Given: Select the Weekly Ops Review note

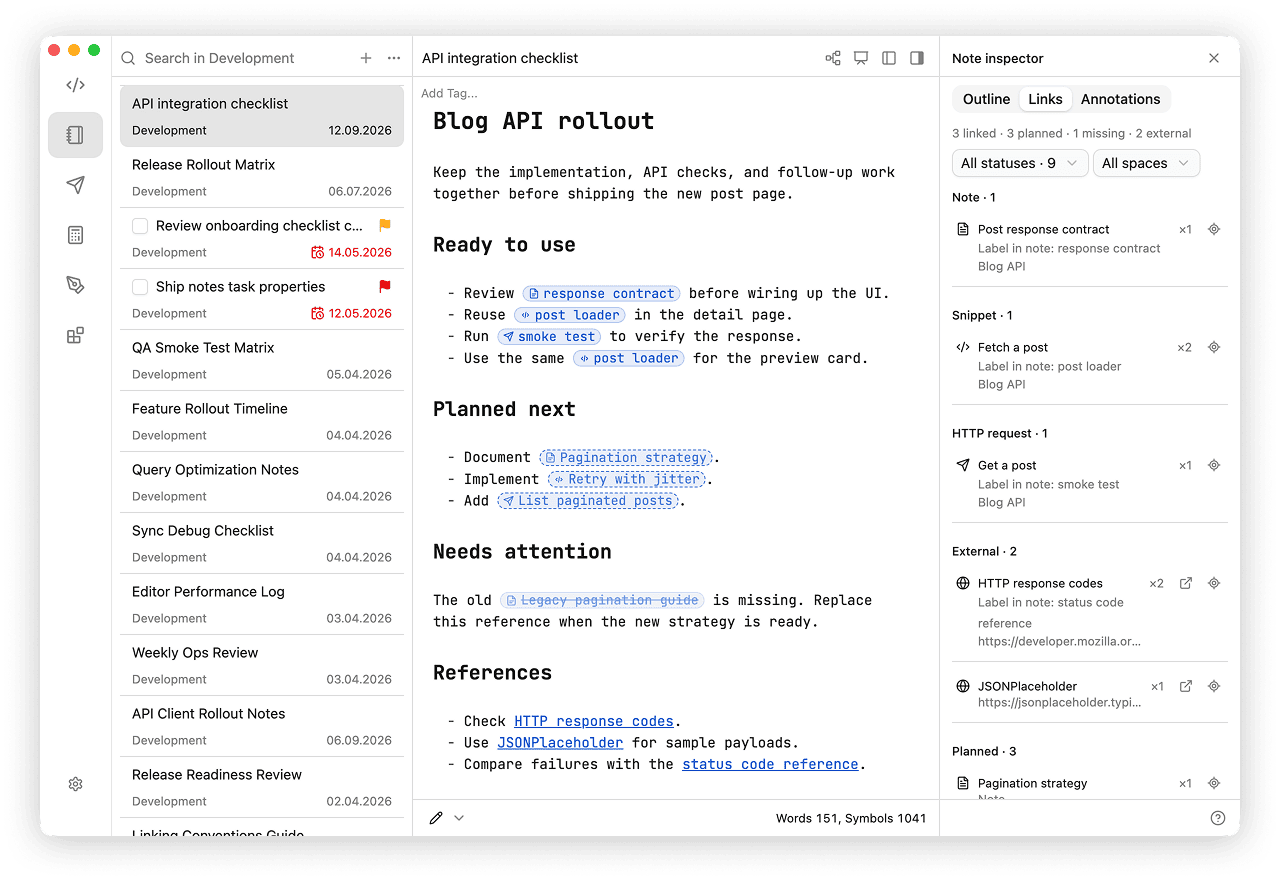Looking at the screenshot, I should pos(262,665).
